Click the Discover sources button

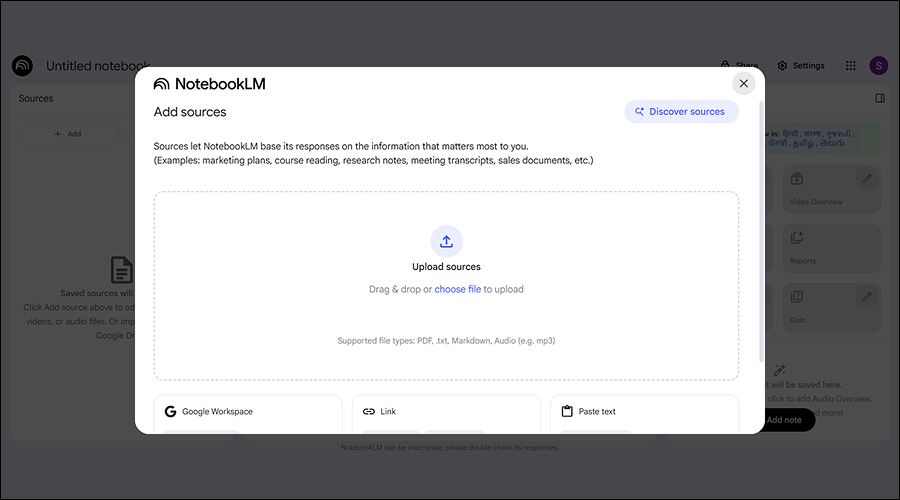(681, 112)
